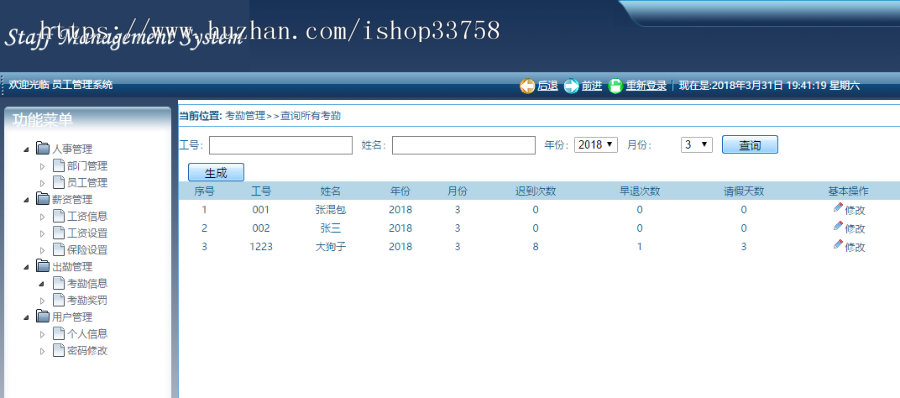
Task: Click the 迟到次数 column header
Action: coord(536,191)
